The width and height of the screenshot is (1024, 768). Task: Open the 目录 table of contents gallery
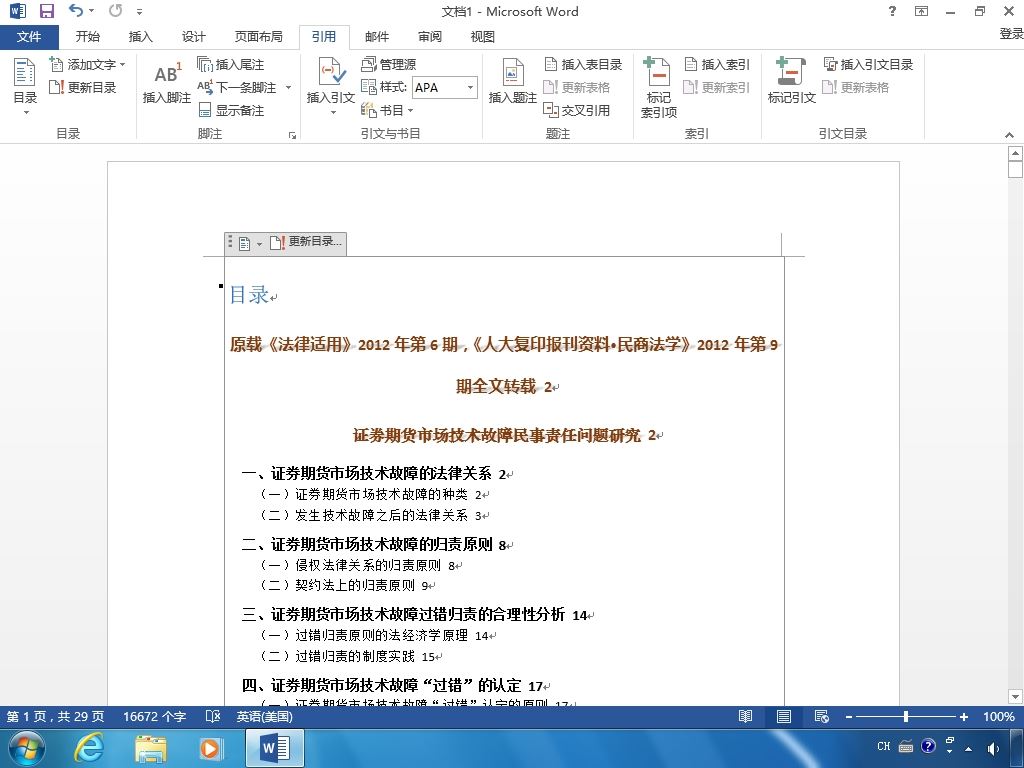[25, 88]
